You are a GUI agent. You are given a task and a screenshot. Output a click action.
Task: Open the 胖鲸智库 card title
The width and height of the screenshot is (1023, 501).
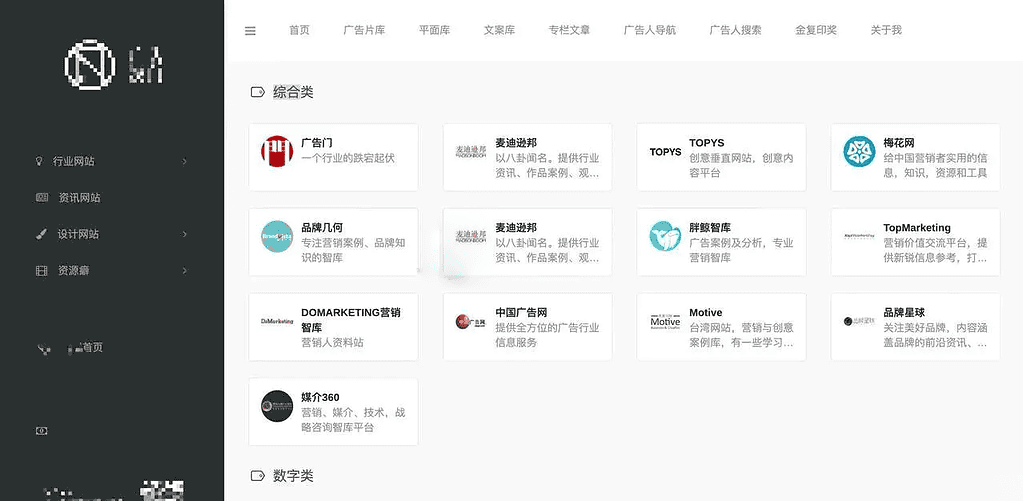click(x=710, y=228)
